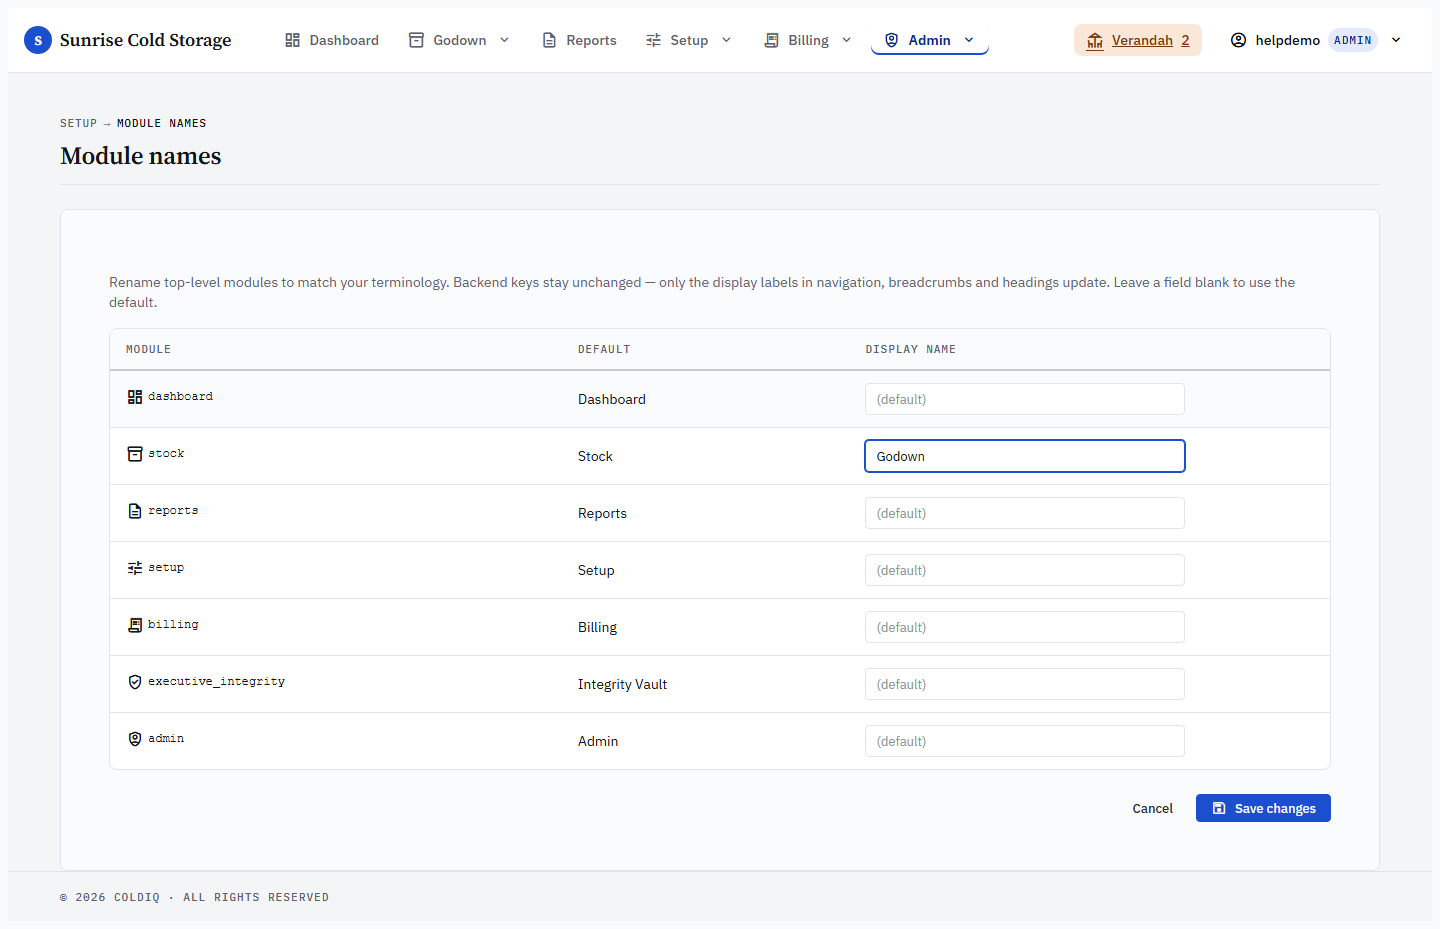The height and width of the screenshot is (929, 1440).
Task: Expand the Admin menu chevron
Action: point(969,40)
